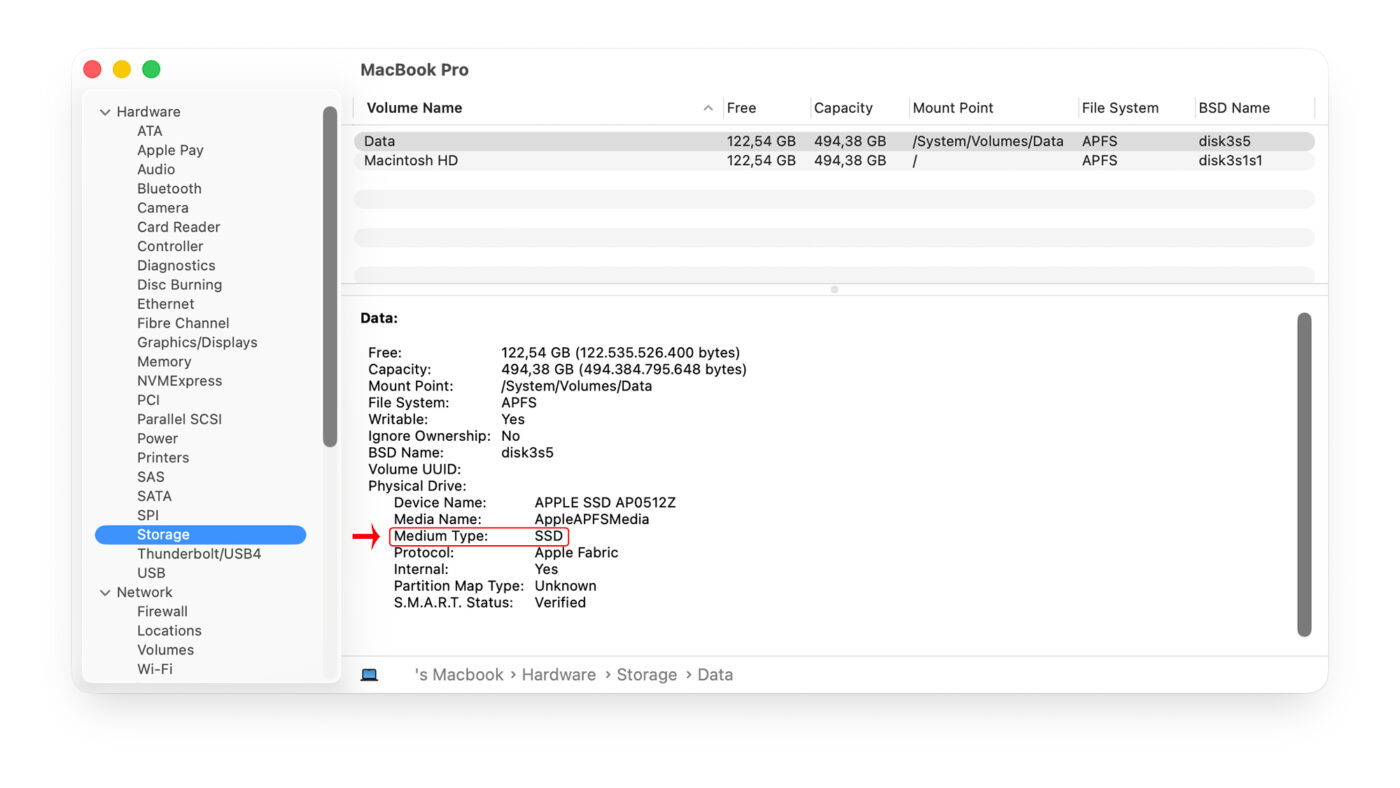
Task: Select Thunderbolt/USB4 in sidebar
Action: point(199,554)
